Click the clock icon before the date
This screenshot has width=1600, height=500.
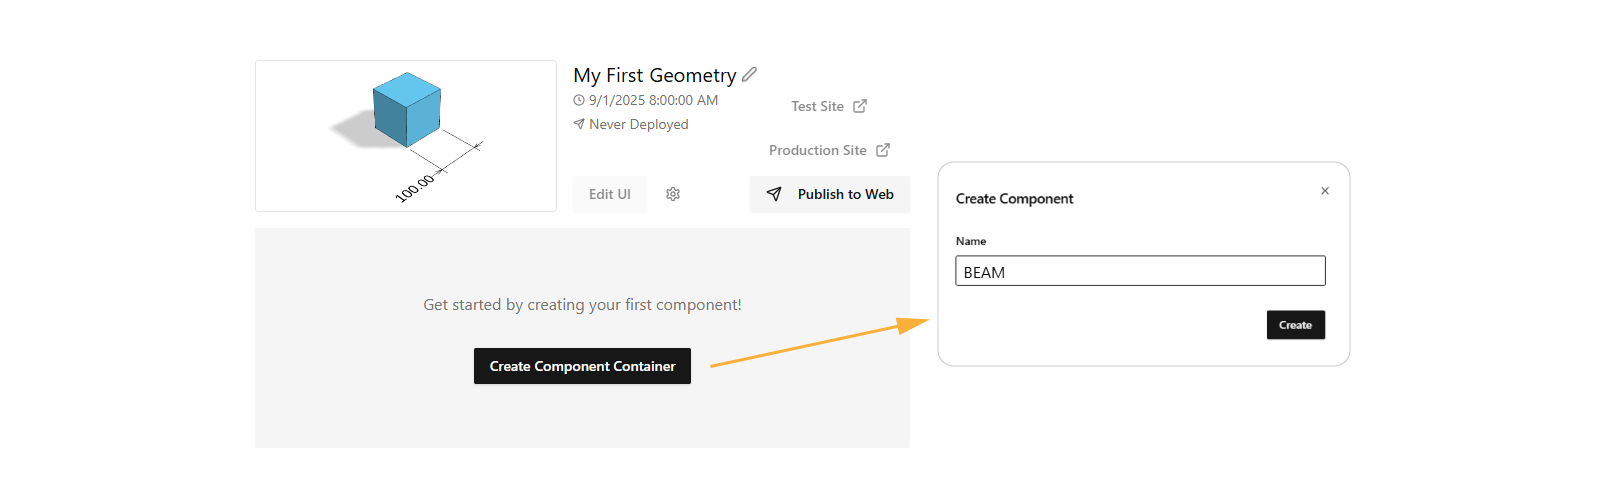click(578, 100)
